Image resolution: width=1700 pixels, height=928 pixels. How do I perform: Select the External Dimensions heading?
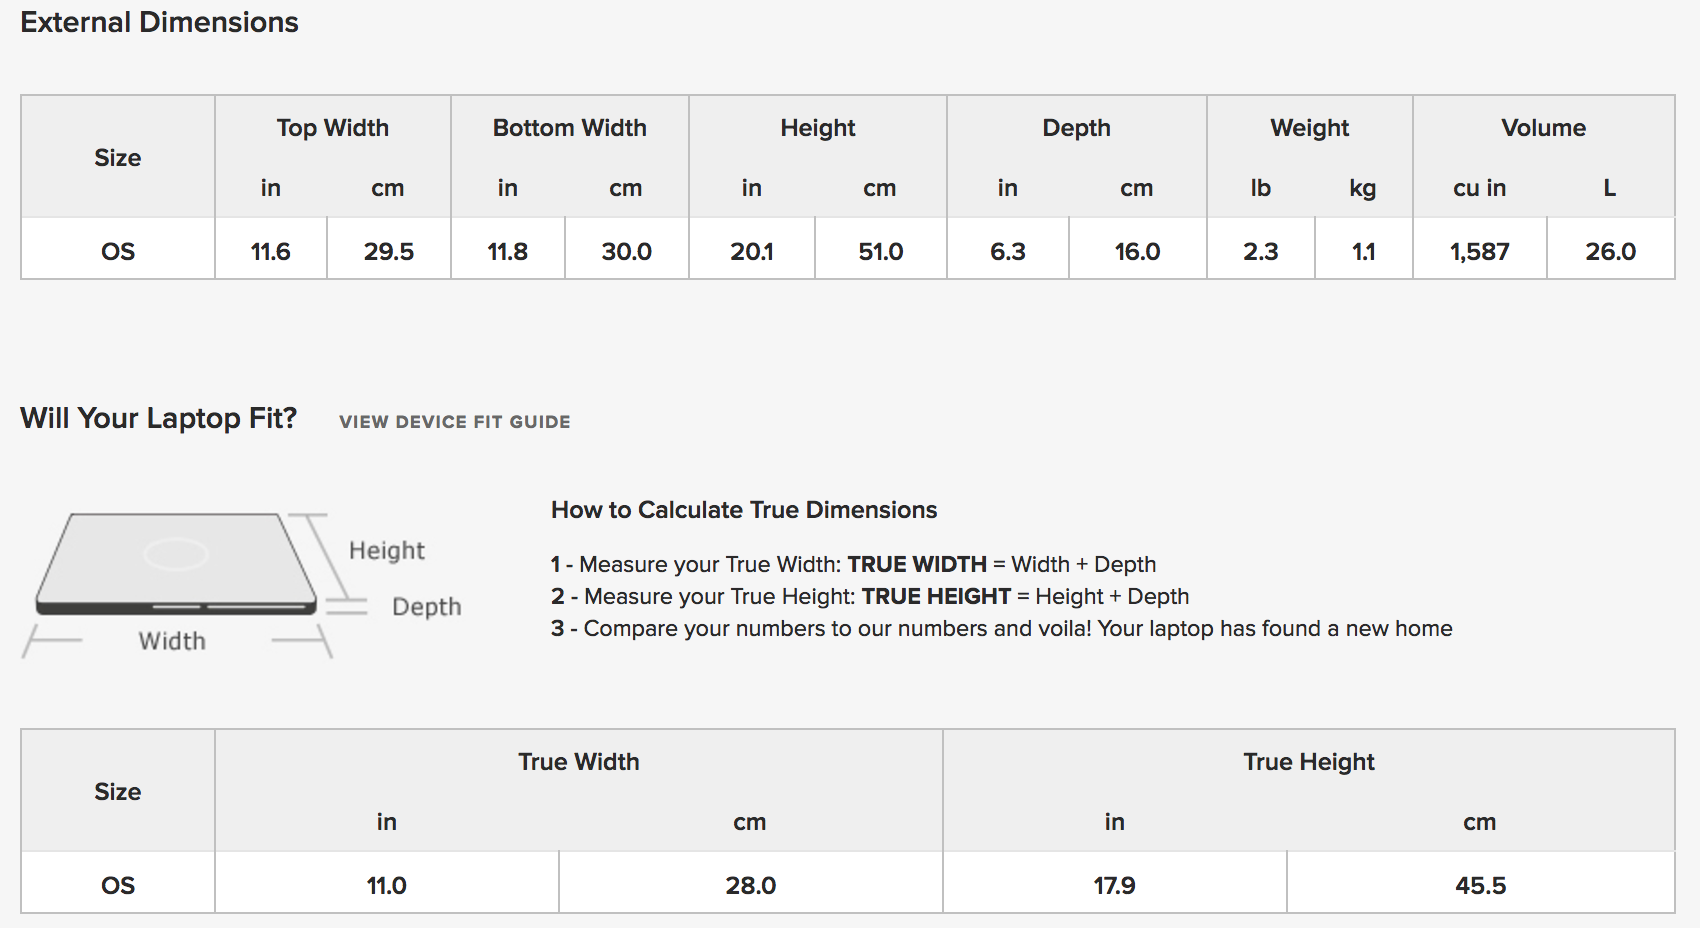pyautogui.click(x=159, y=22)
